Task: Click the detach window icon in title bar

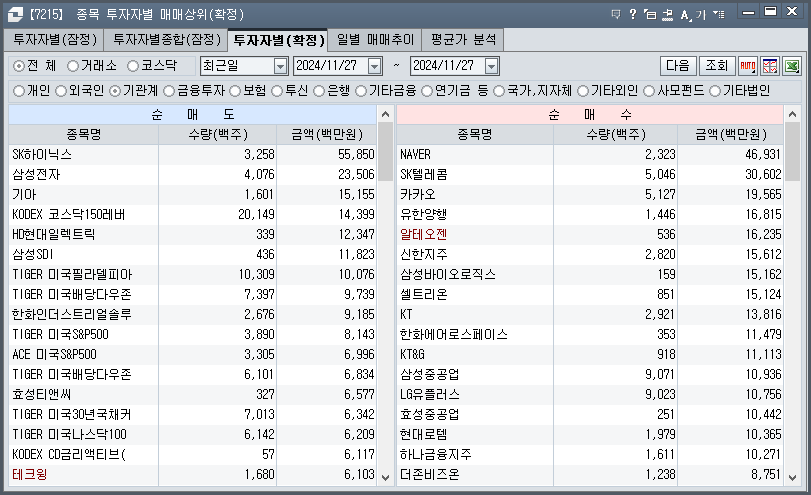Action: pos(650,14)
